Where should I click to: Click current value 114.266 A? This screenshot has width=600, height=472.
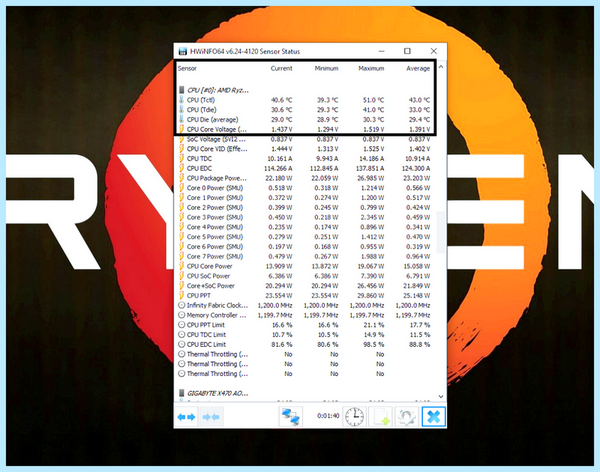[278, 168]
